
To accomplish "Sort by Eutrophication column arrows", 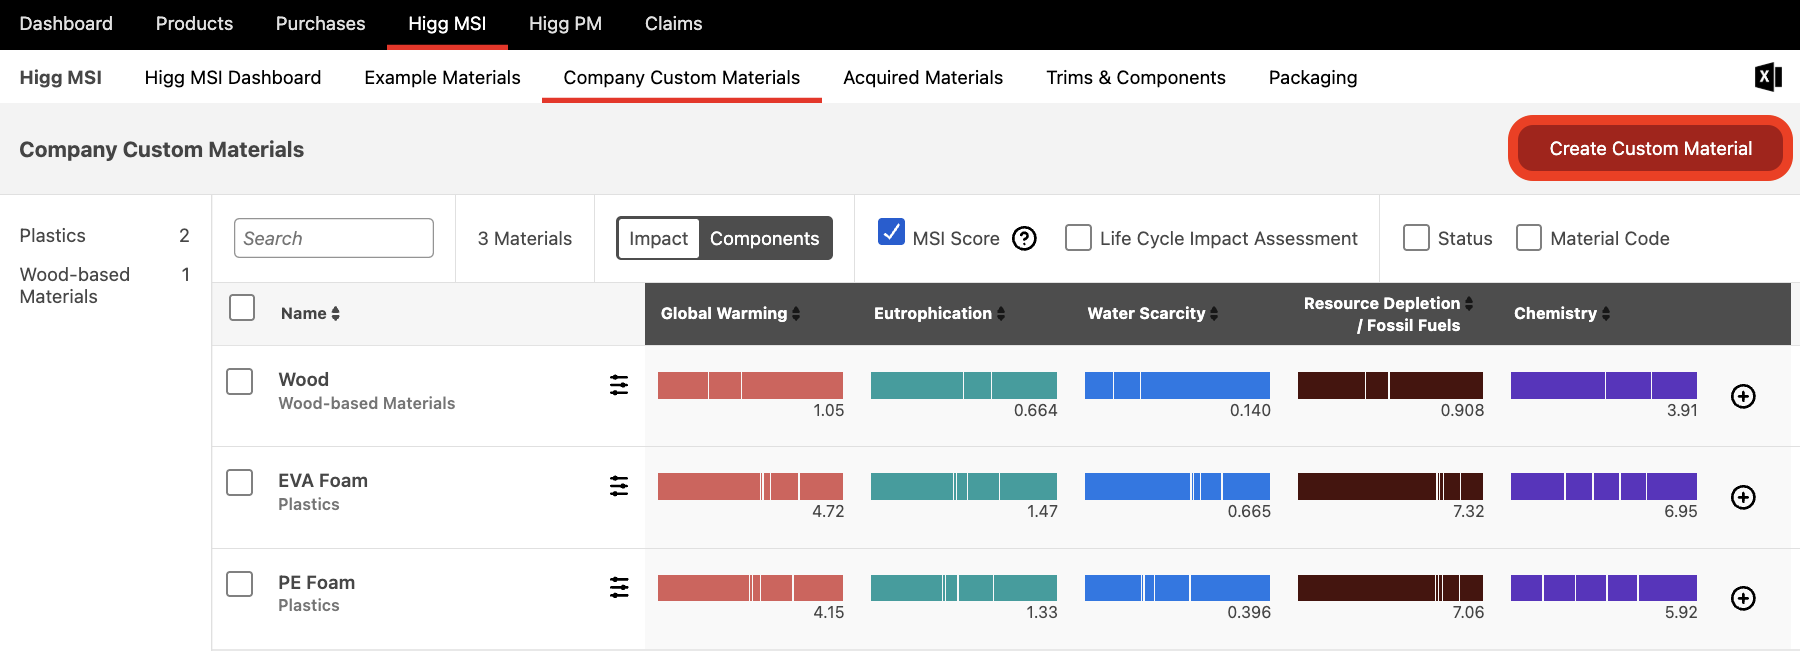I will [1001, 314].
